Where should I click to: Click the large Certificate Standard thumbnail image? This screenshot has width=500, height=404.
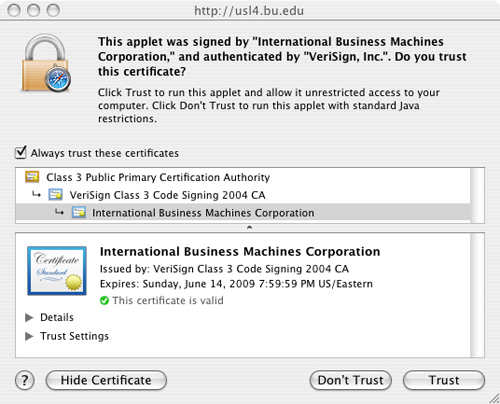[57, 271]
